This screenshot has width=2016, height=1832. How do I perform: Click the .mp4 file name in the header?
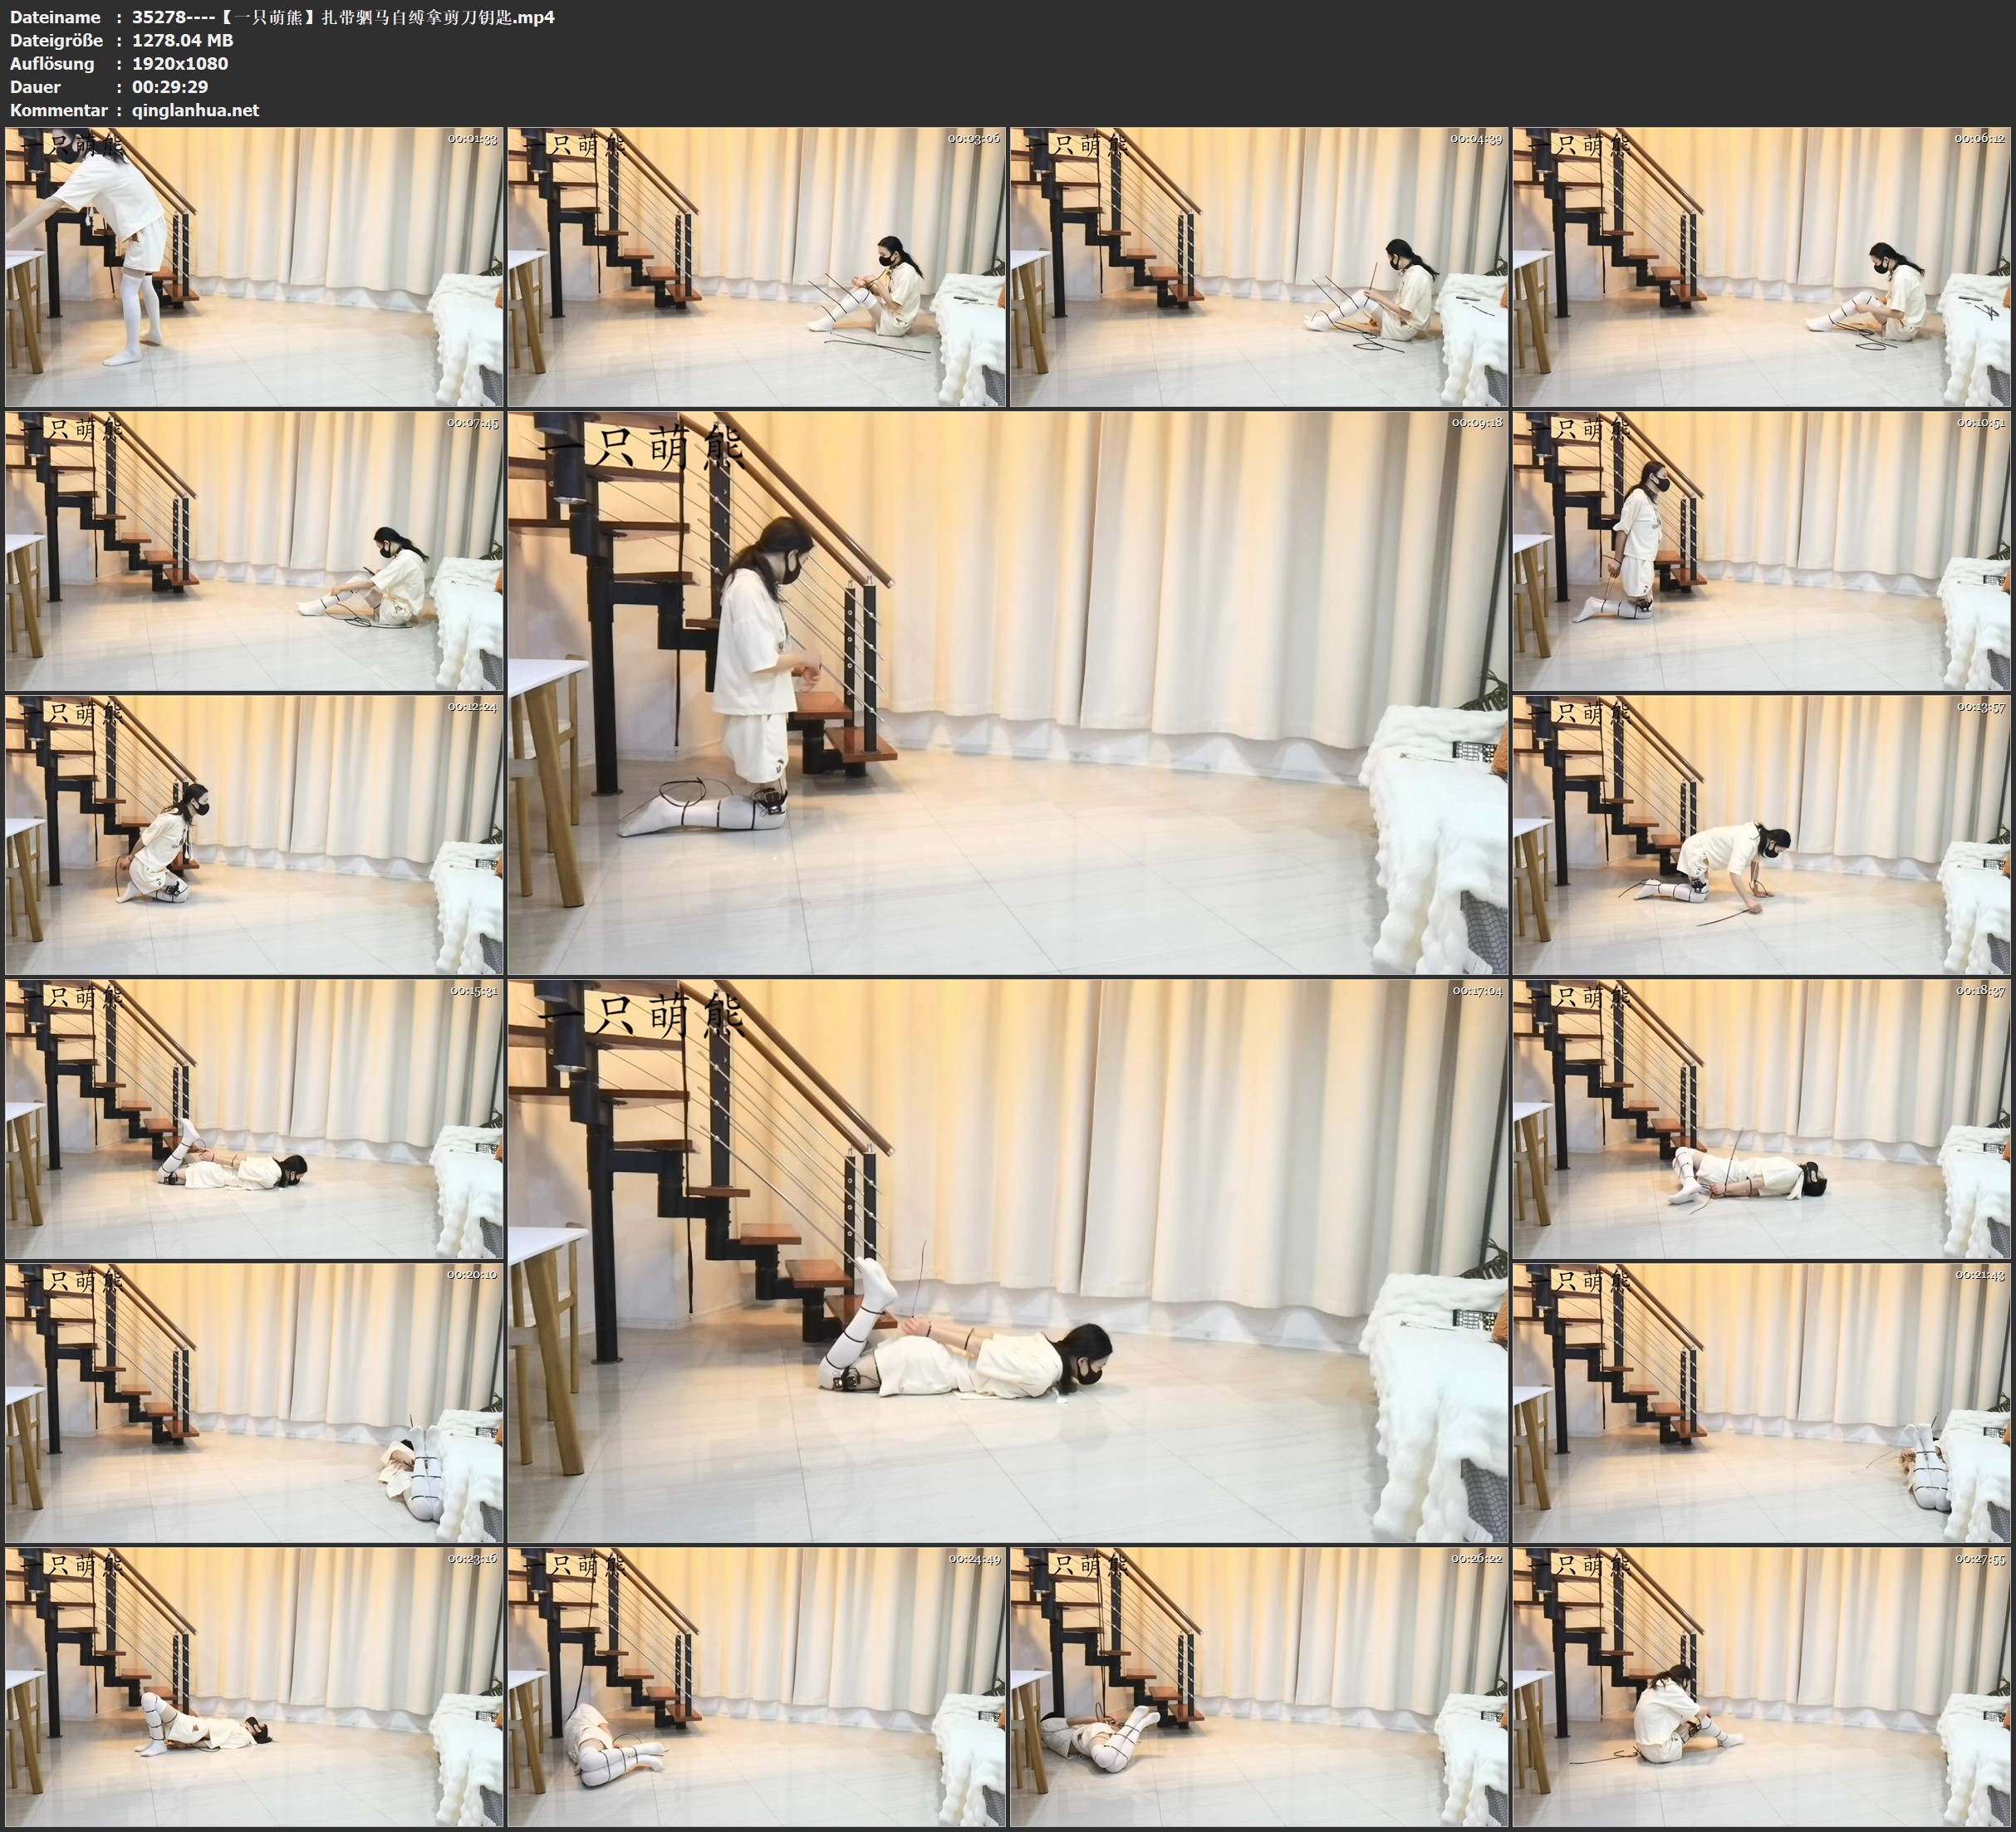[343, 17]
